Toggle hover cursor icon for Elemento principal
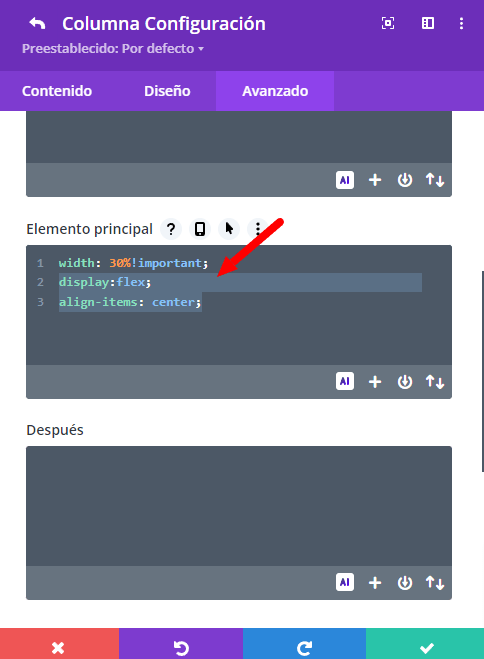484x659 pixels. 229,229
